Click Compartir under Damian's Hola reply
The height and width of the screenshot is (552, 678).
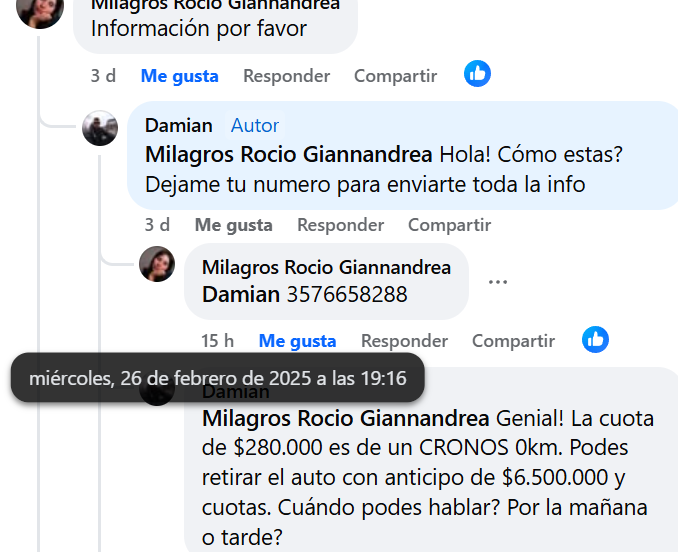point(449,225)
